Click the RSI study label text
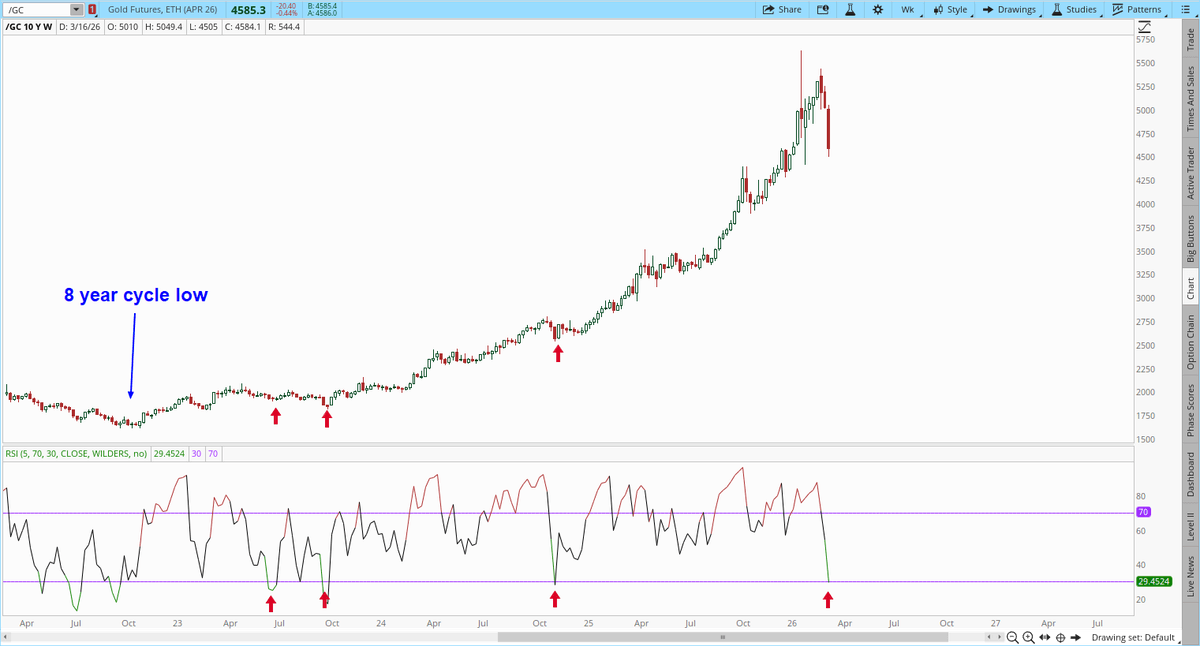 76,453
